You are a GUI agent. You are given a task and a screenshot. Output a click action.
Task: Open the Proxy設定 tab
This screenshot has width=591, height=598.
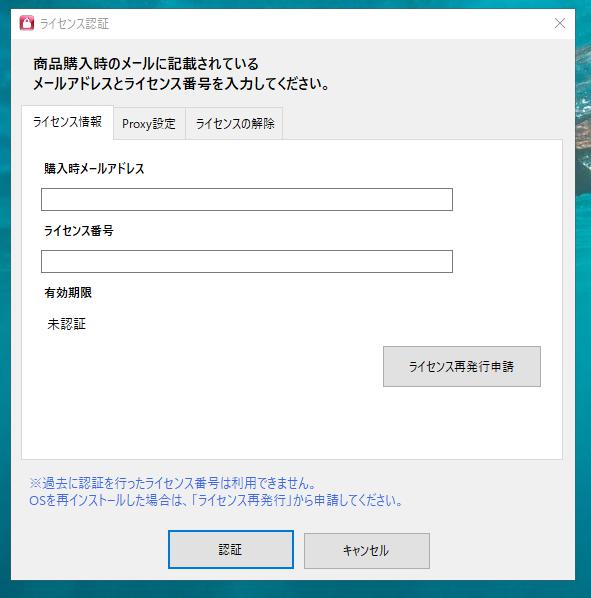pyautogui.click(x=149, y=124)
